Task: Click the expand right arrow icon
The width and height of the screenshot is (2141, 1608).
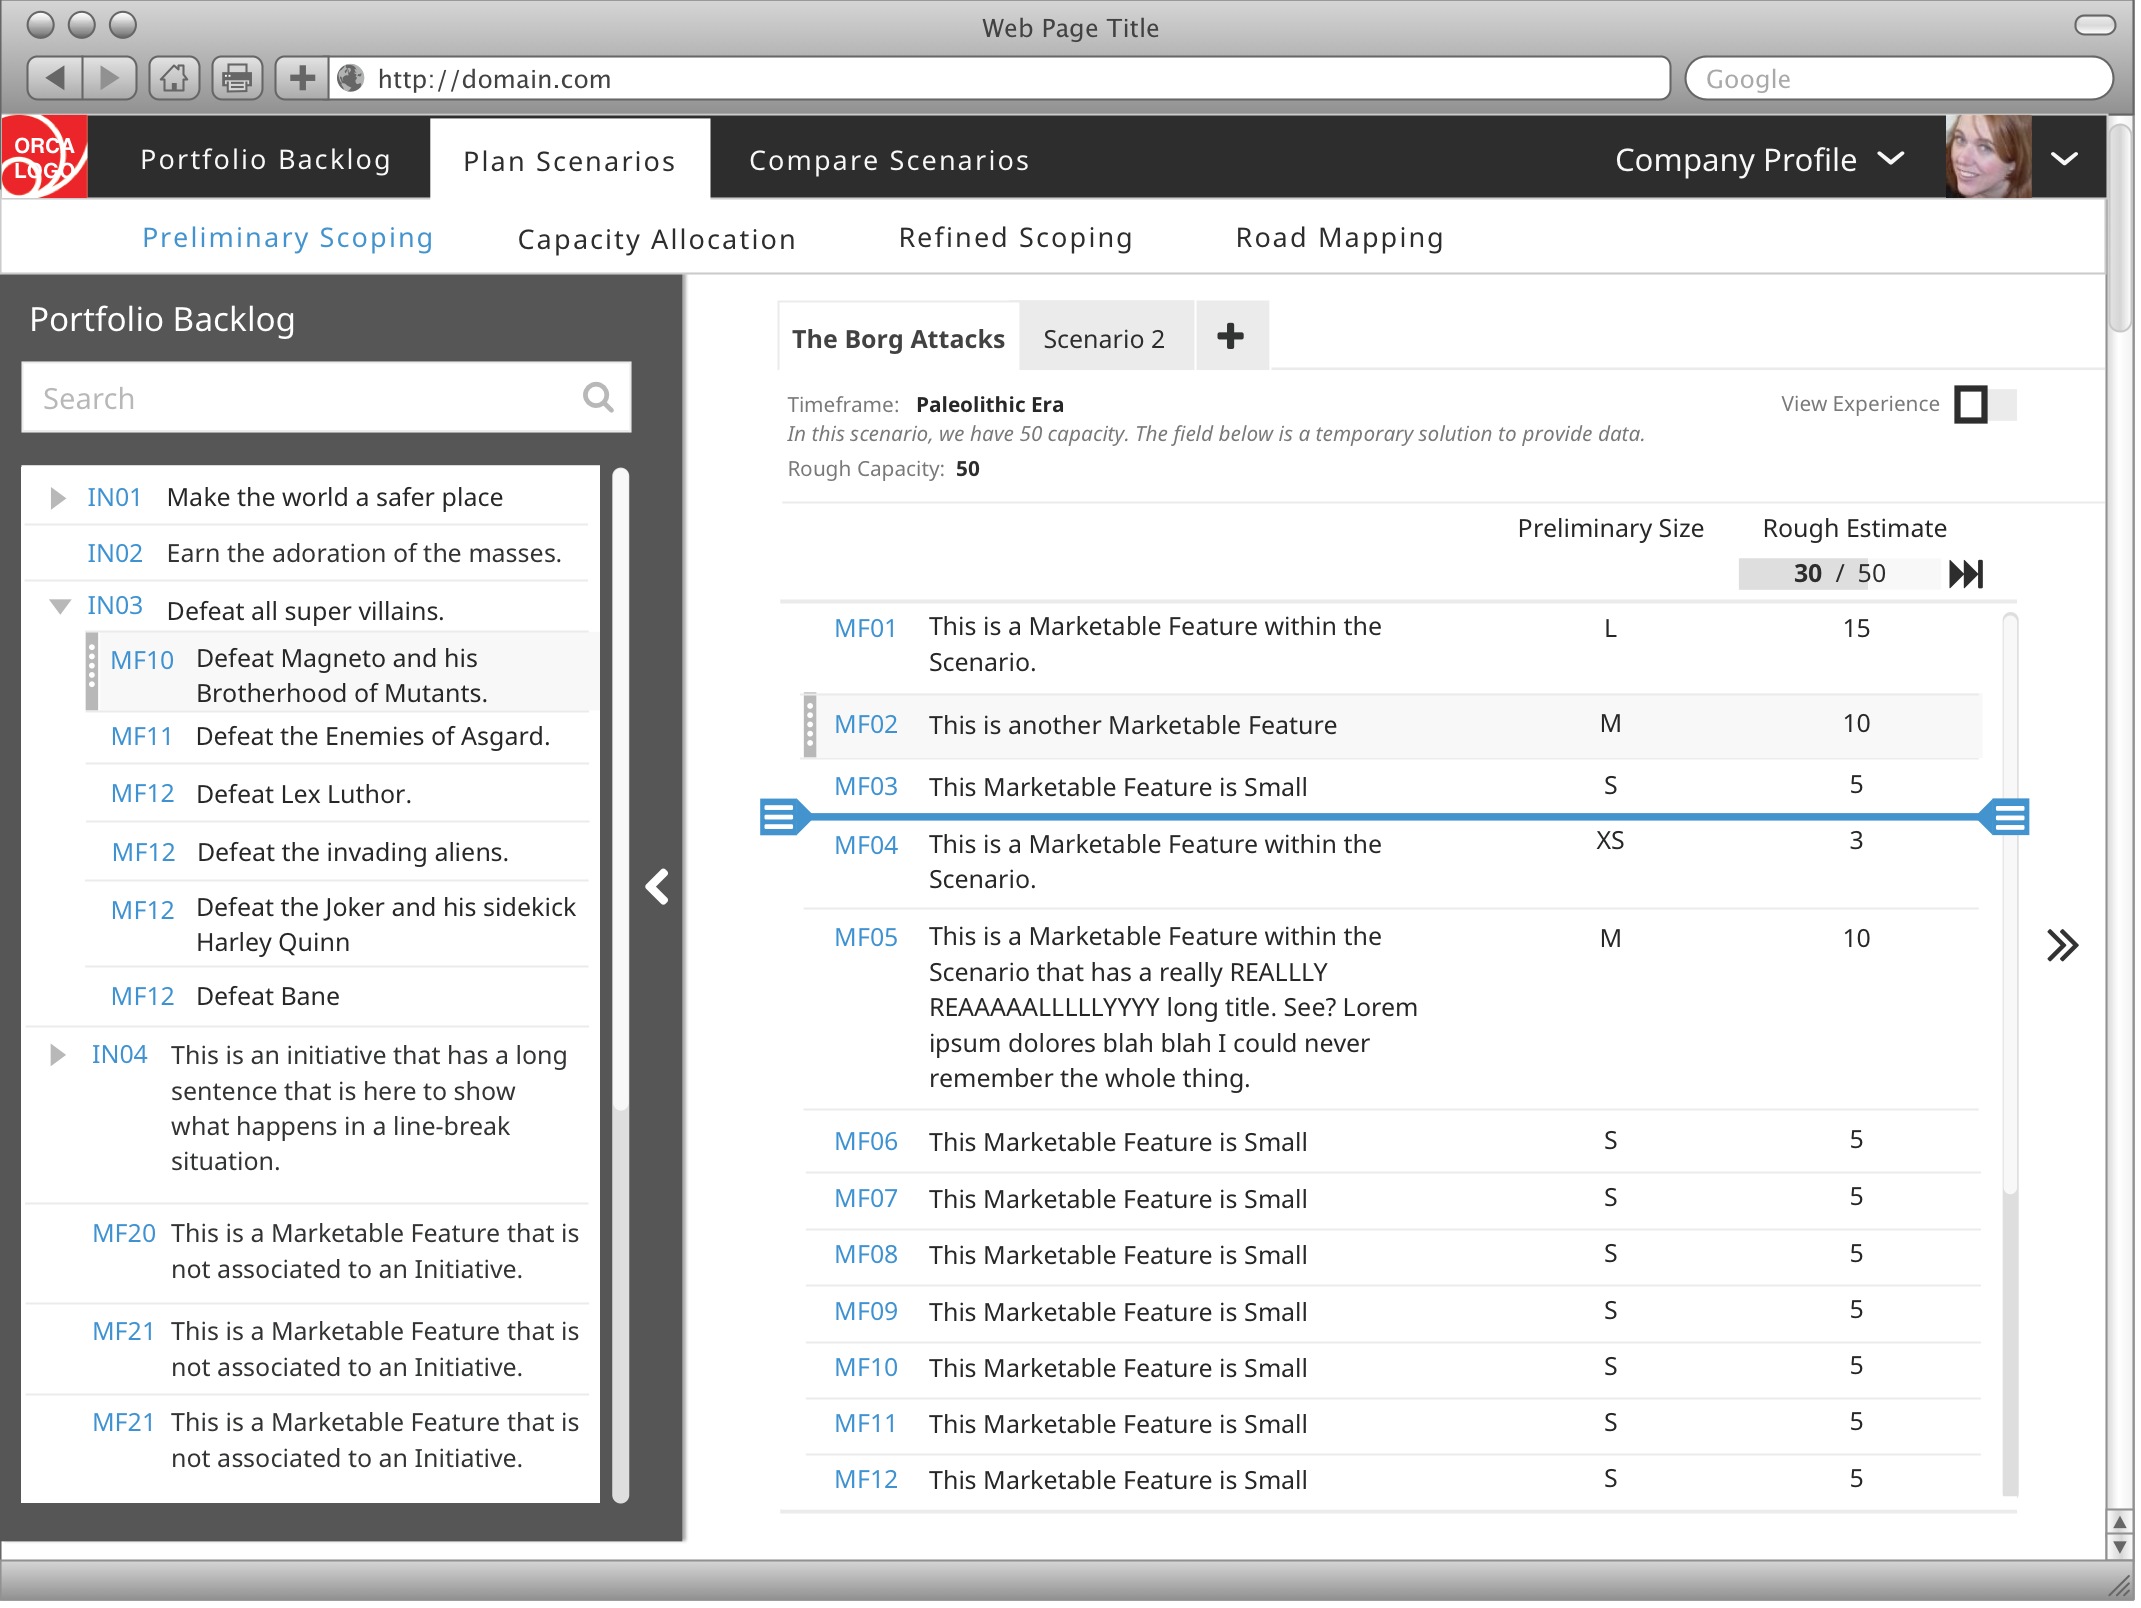Action: pos(2063,941)
